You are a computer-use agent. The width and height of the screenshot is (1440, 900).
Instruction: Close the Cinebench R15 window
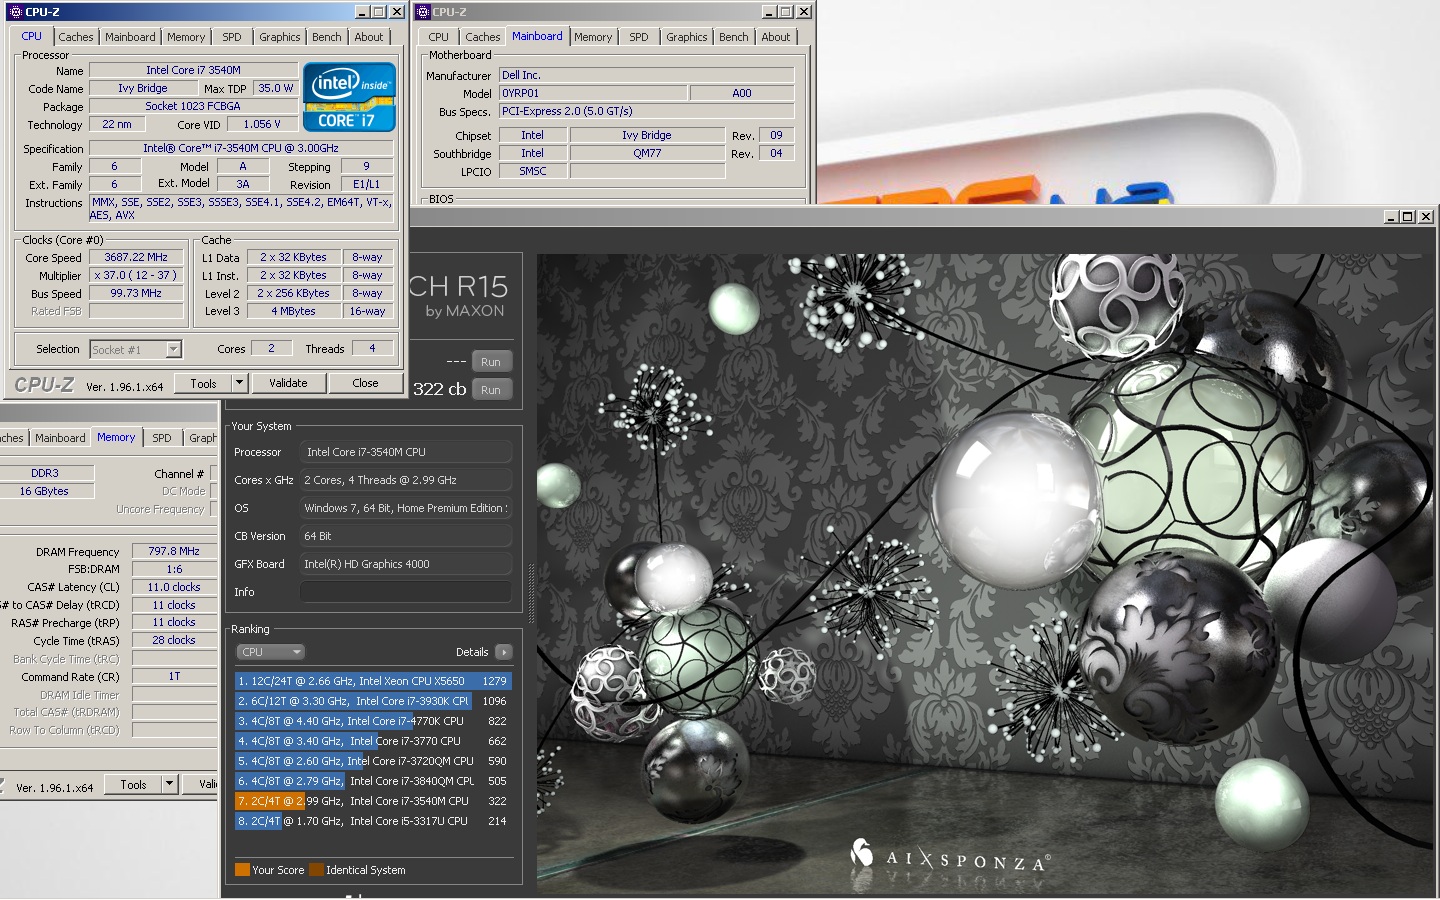pos(1426,217)
